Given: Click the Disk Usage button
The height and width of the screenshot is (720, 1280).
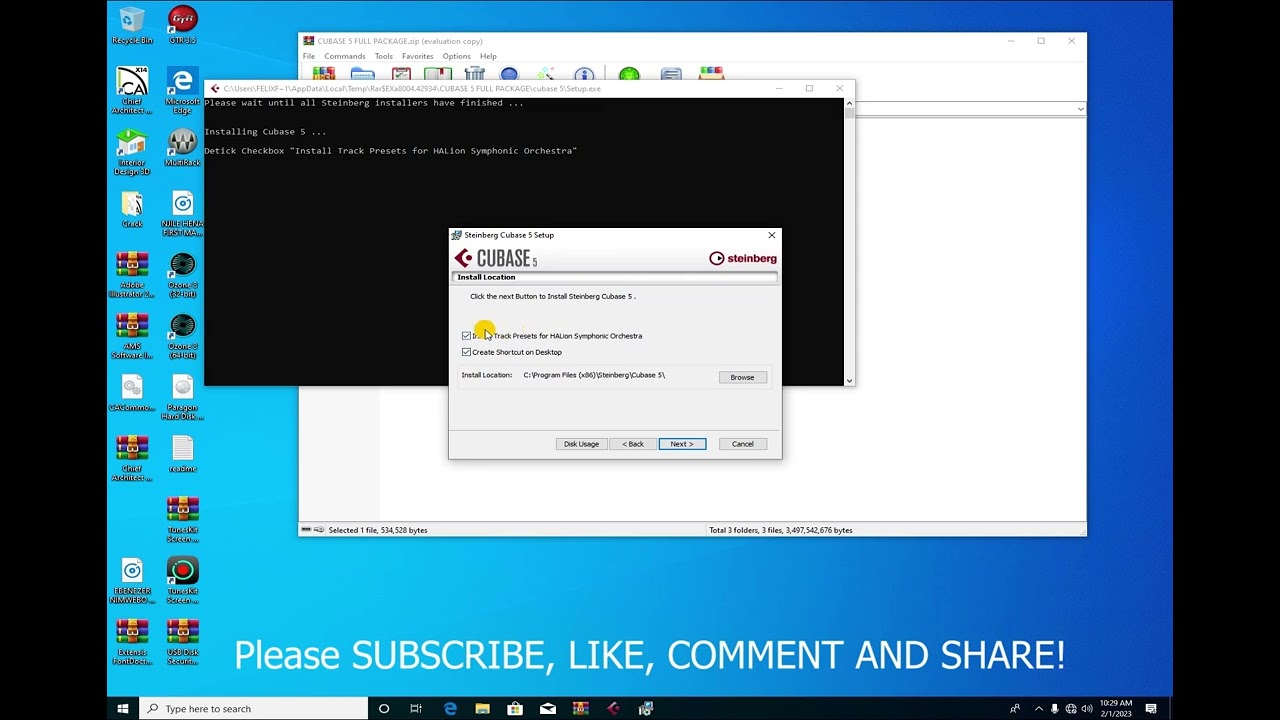Looking at the screenshot, I should 581,444.
